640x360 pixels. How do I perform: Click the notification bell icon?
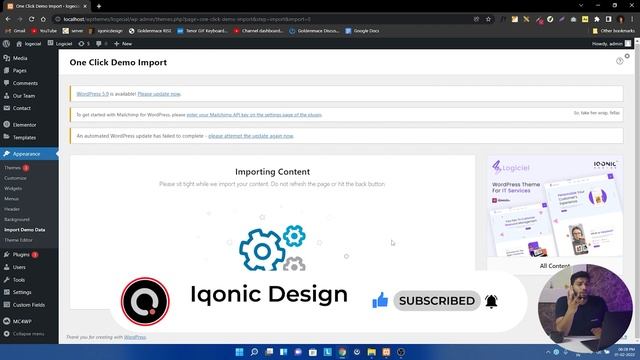coord(491,301)
